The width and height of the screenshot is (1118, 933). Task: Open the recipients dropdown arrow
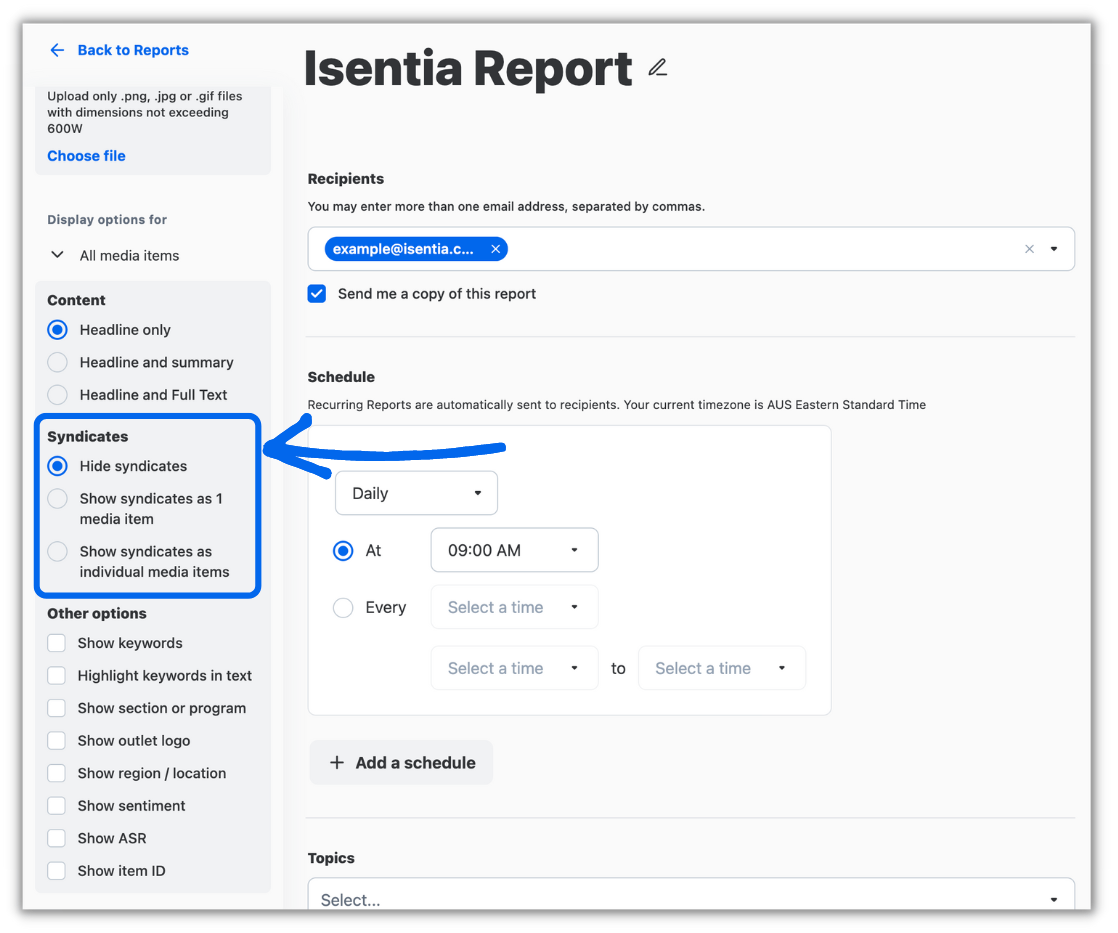coord(1054,249)
